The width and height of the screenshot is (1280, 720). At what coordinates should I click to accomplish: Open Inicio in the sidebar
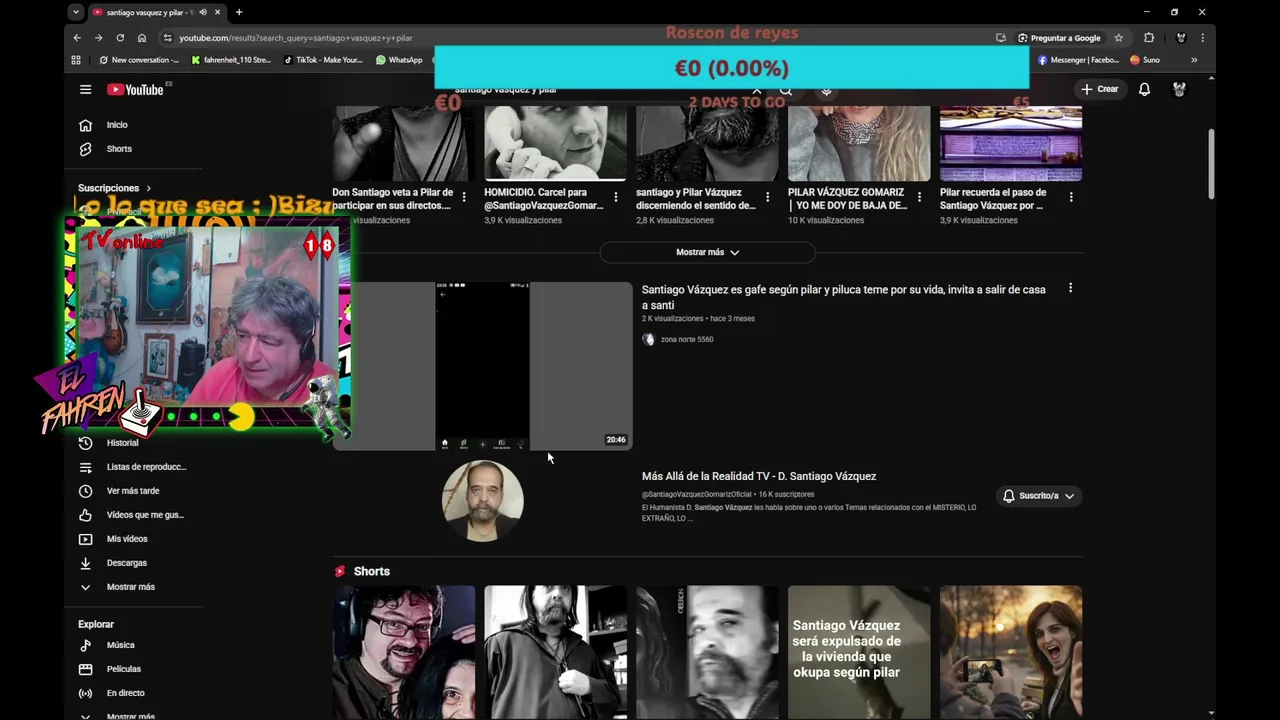[117, 125]
